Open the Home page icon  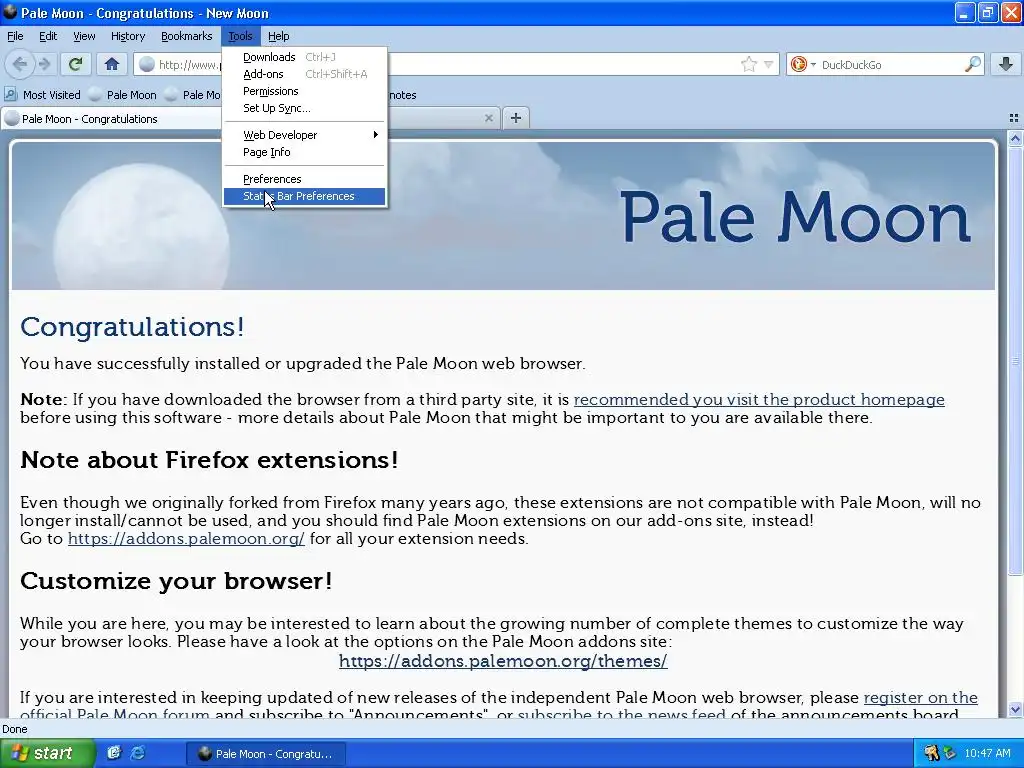[x=112, y=64]
